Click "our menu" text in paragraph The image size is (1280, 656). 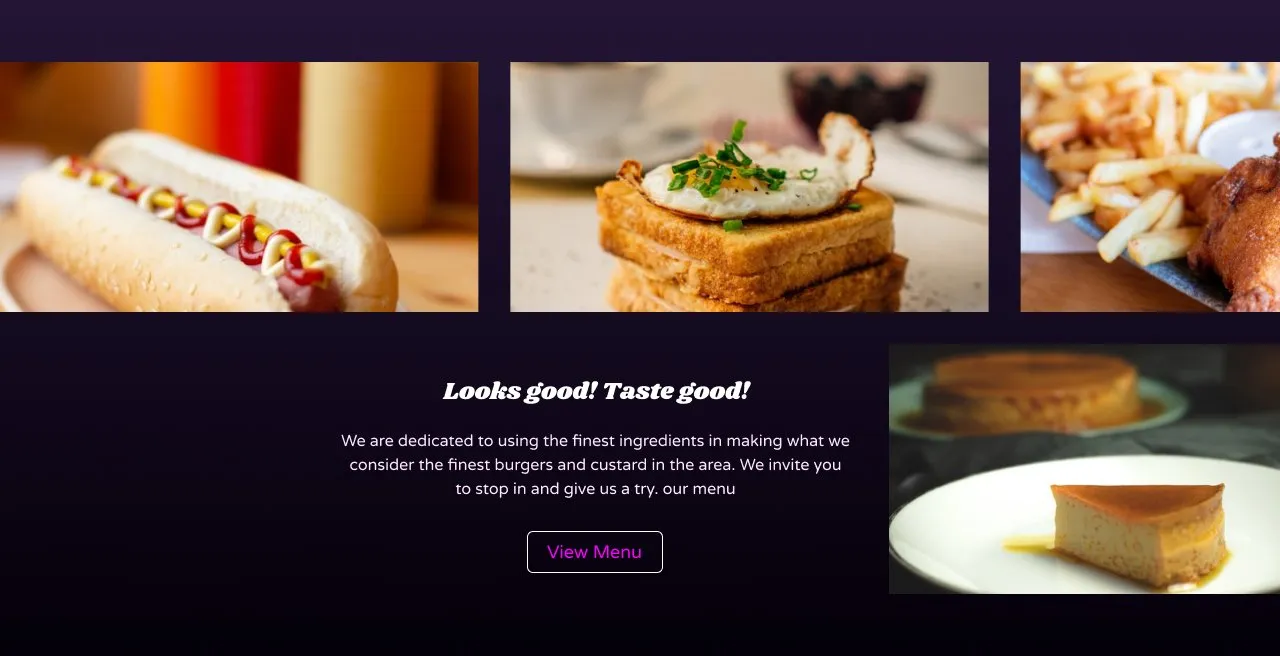[699, 489]
